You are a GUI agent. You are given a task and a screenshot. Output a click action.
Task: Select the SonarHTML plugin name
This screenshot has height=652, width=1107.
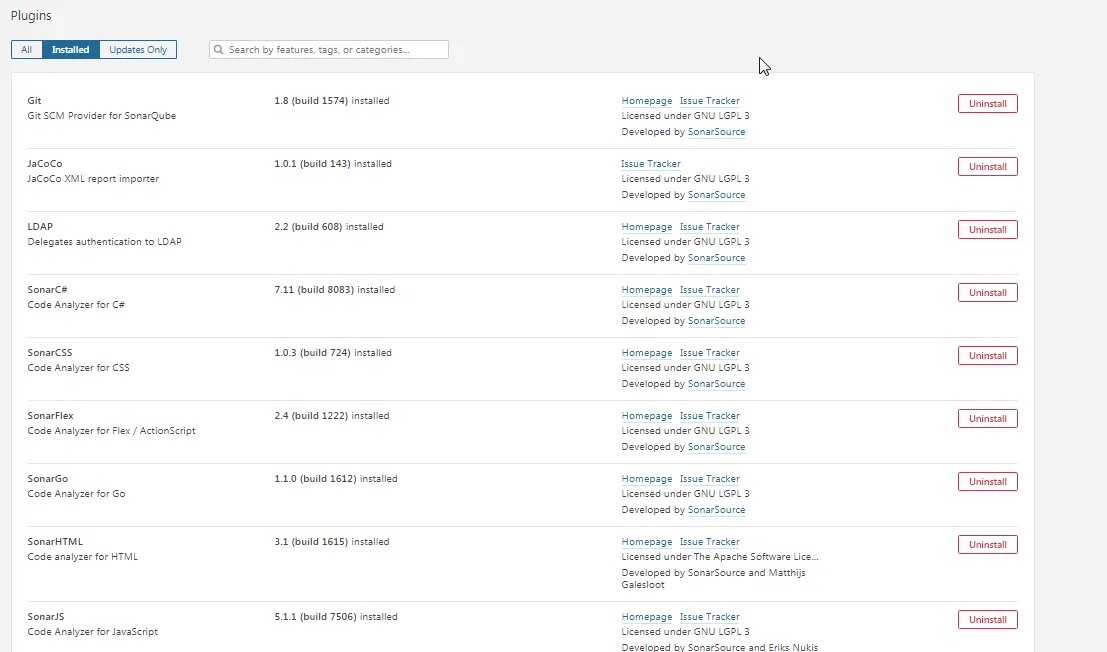click(55, 542)
